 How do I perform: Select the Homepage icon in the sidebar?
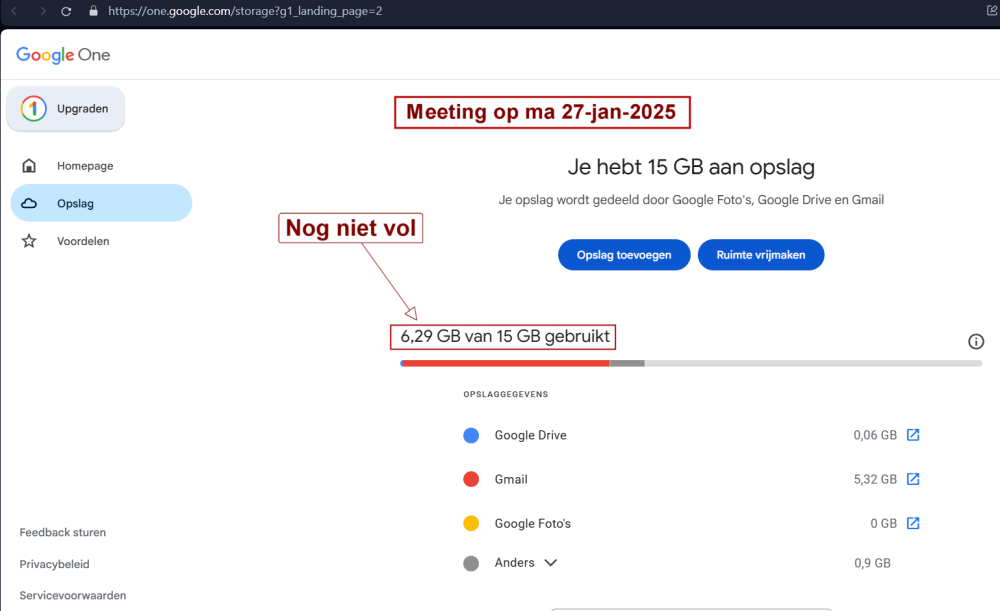[29, 165]
